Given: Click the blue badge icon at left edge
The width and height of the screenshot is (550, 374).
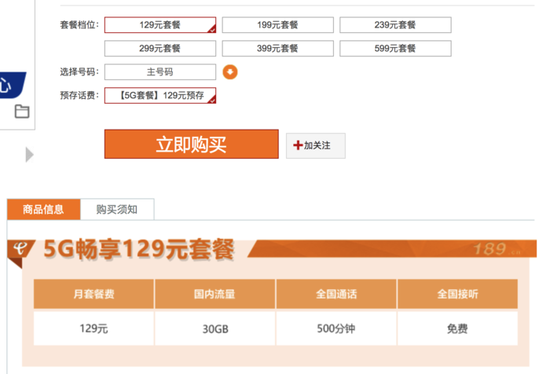Looking at the screenshot, I should 12,85.
